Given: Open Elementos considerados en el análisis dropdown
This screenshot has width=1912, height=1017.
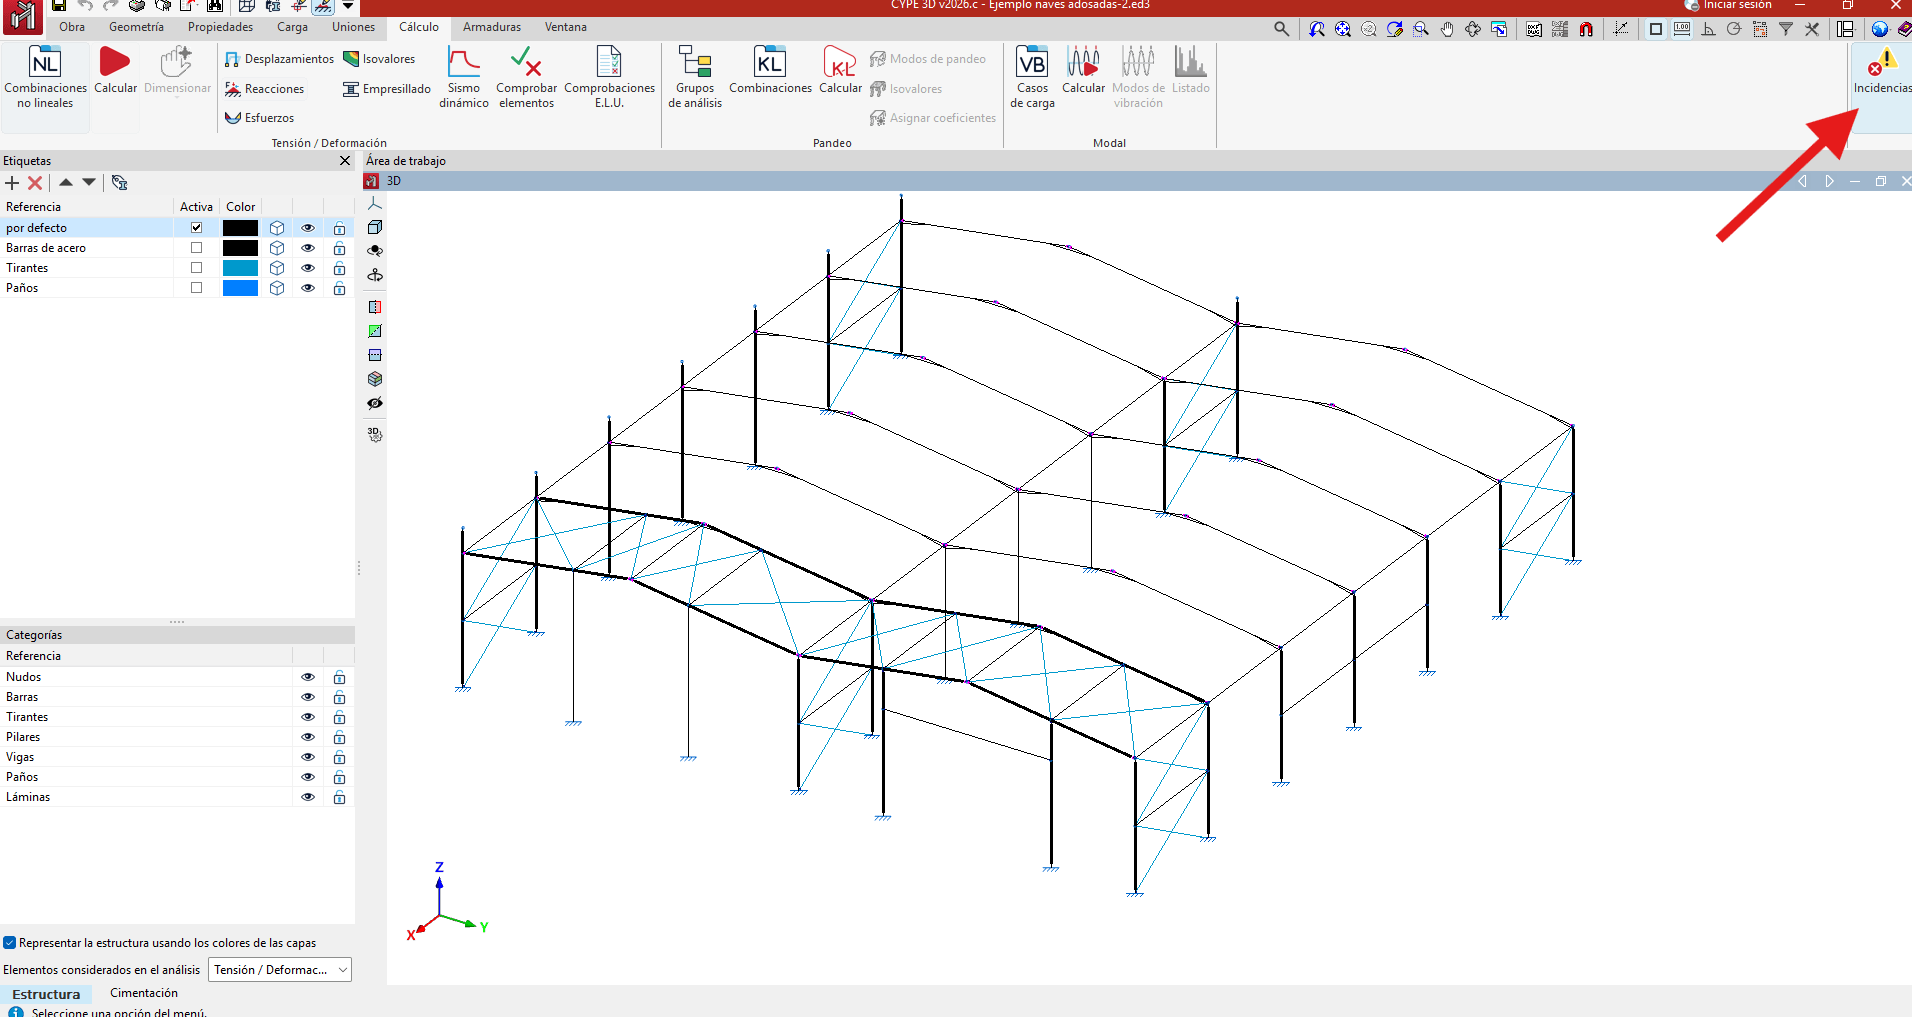Looking at the screenshot, I should pos(280,970).
